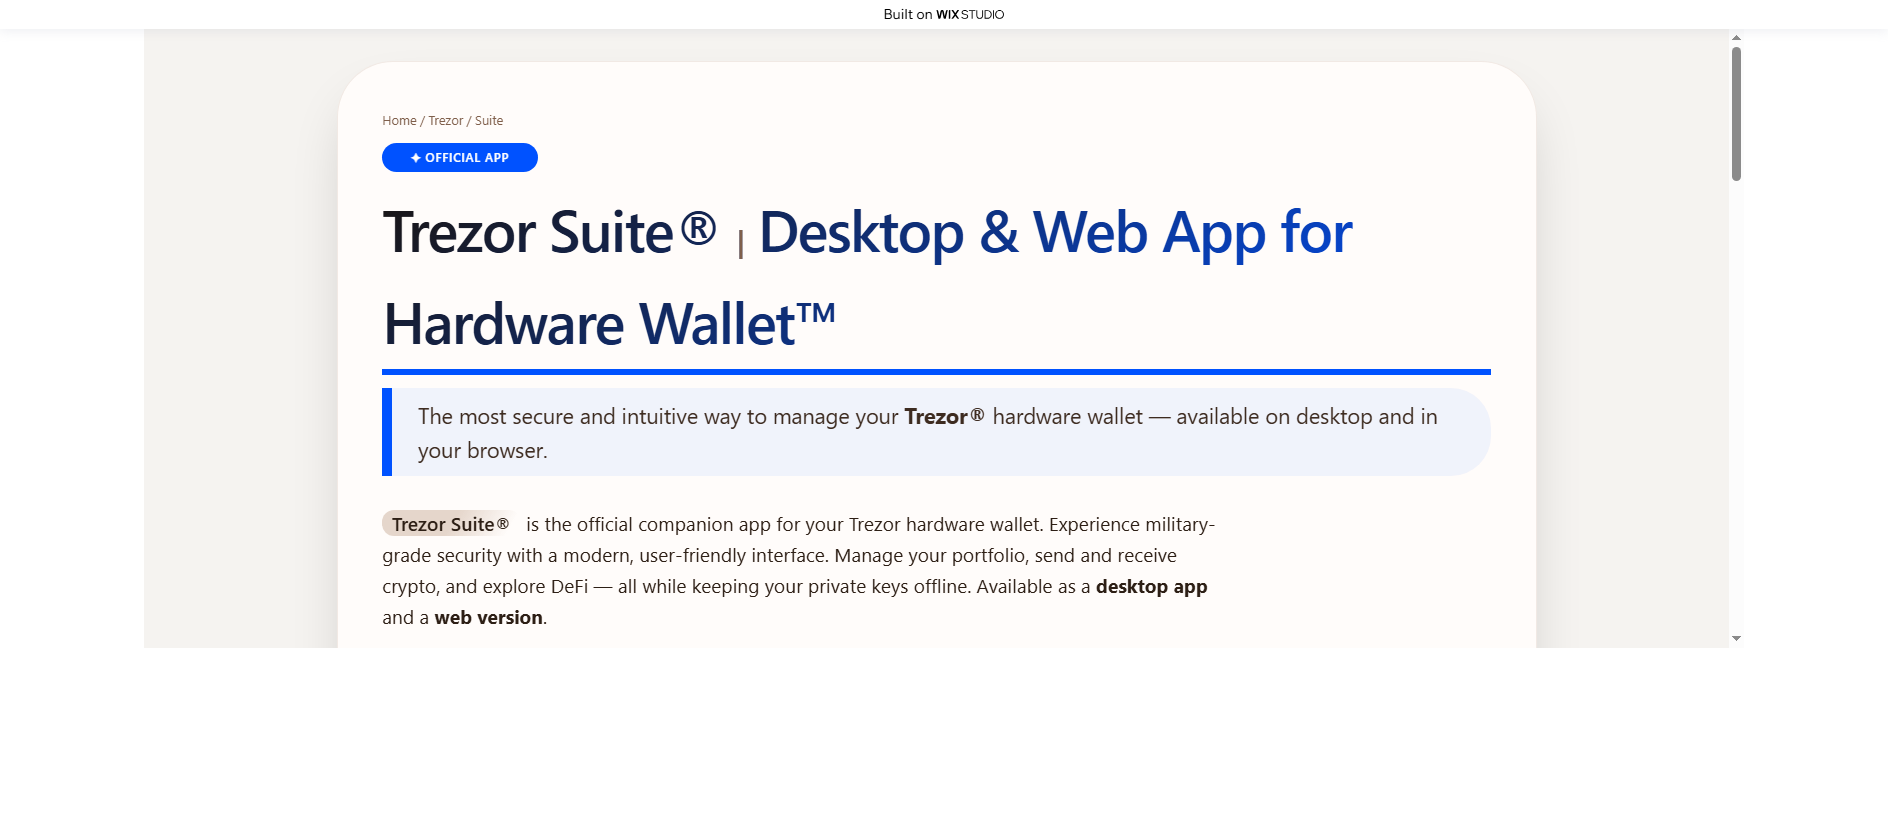Image resolution: width=1888 pixels, height=818 pixels.
Task: Click the bold Trezor® in the tagline
Action: 944,417
